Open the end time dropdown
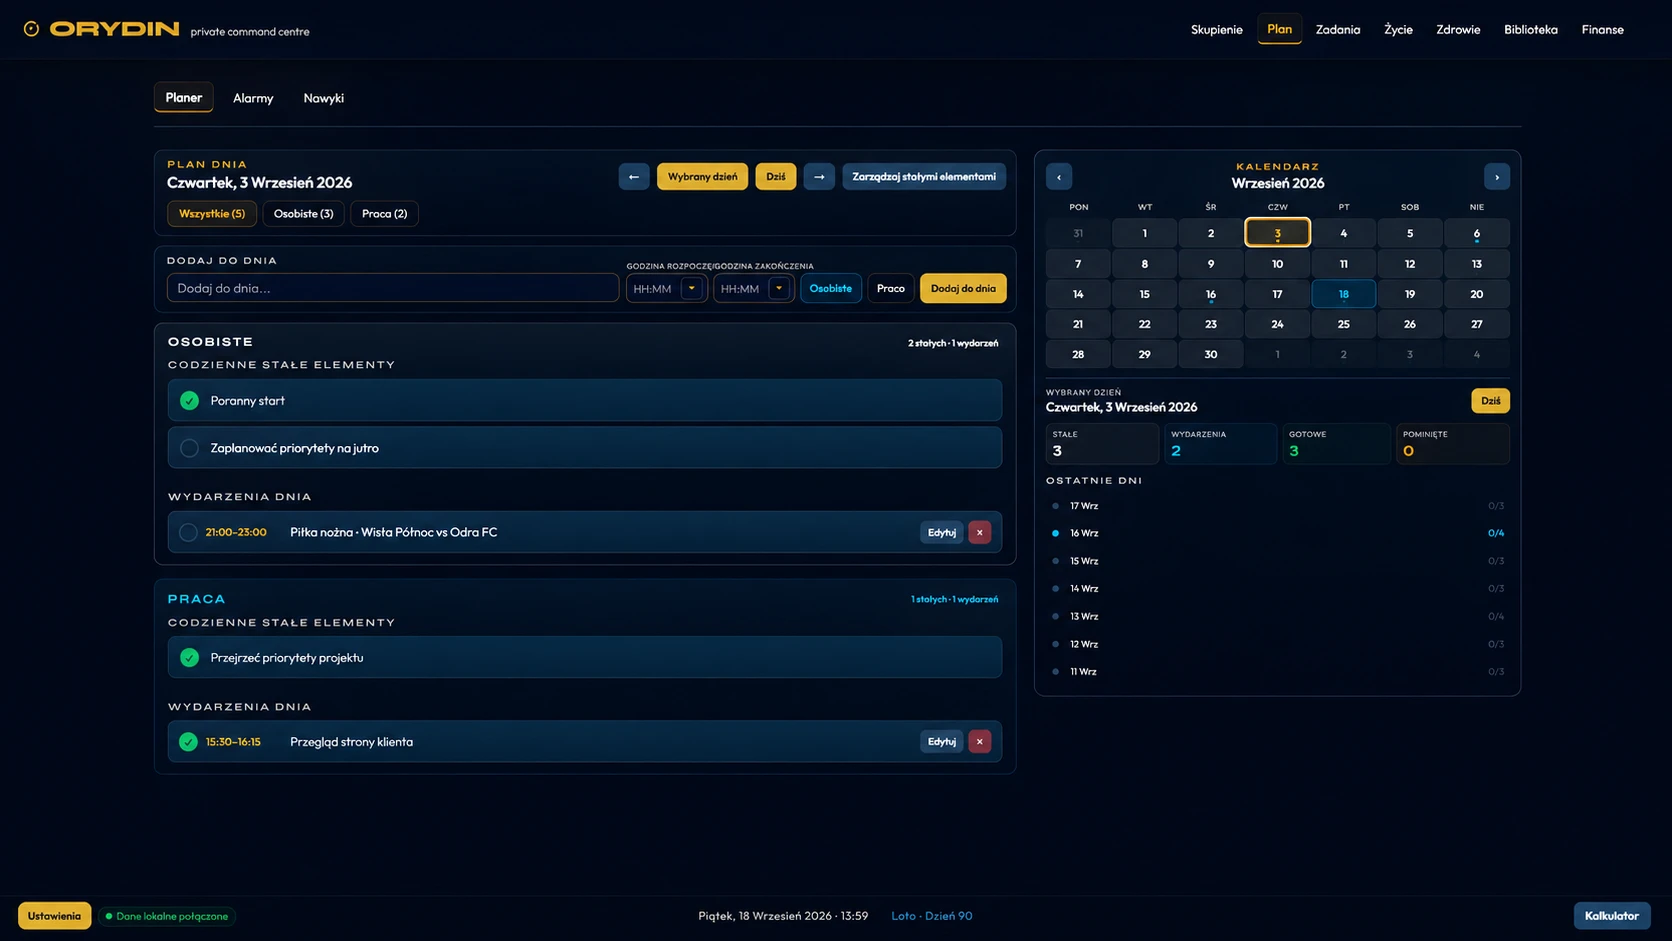This screenshot has width=1672, height=941. (x=778, y=288)
